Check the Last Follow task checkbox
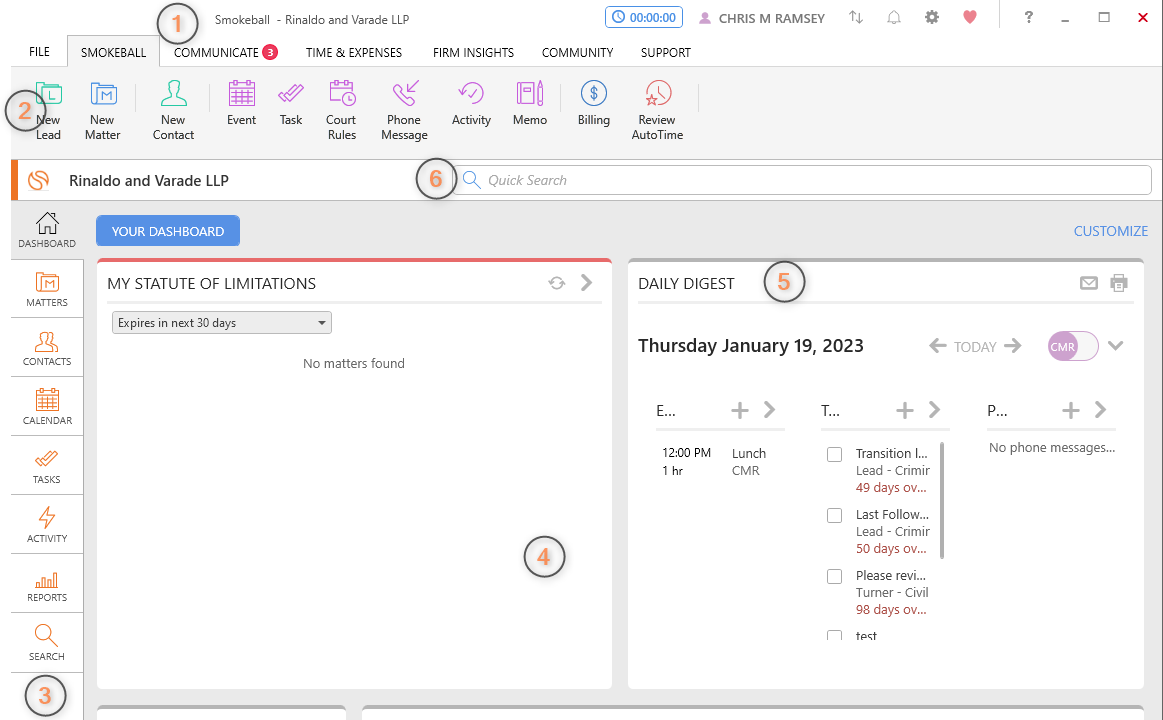Viewport: 1163px width, 720px height. [x=834, y=515]
